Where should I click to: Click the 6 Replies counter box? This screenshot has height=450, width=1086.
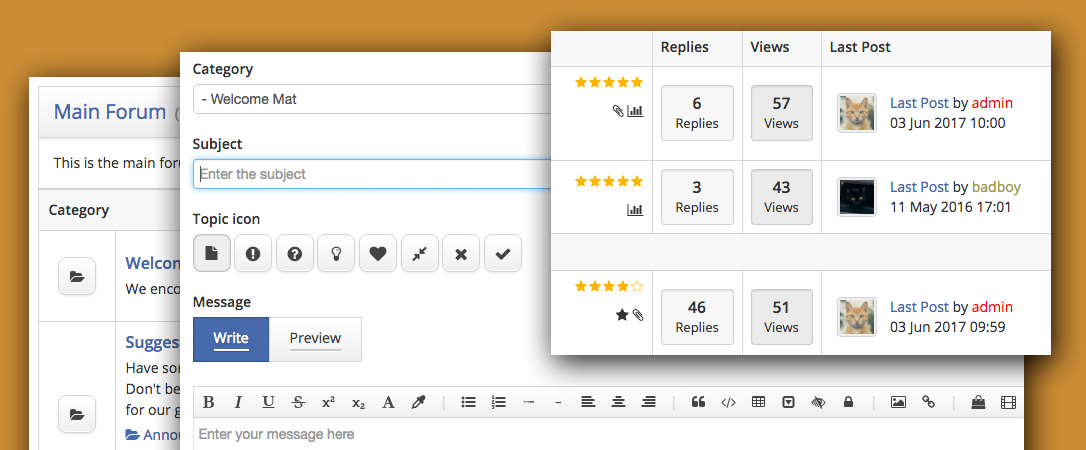click(x=697, y=113)
